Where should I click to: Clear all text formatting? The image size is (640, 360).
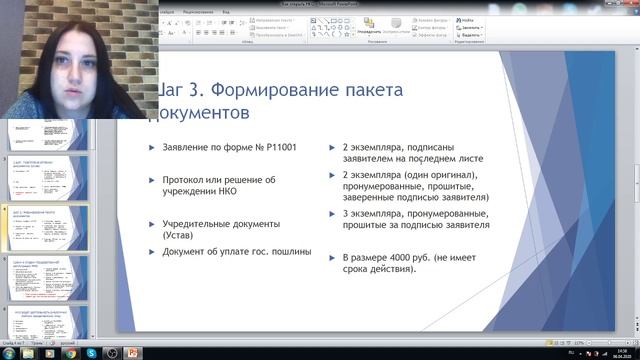click(x=187, y=23)
